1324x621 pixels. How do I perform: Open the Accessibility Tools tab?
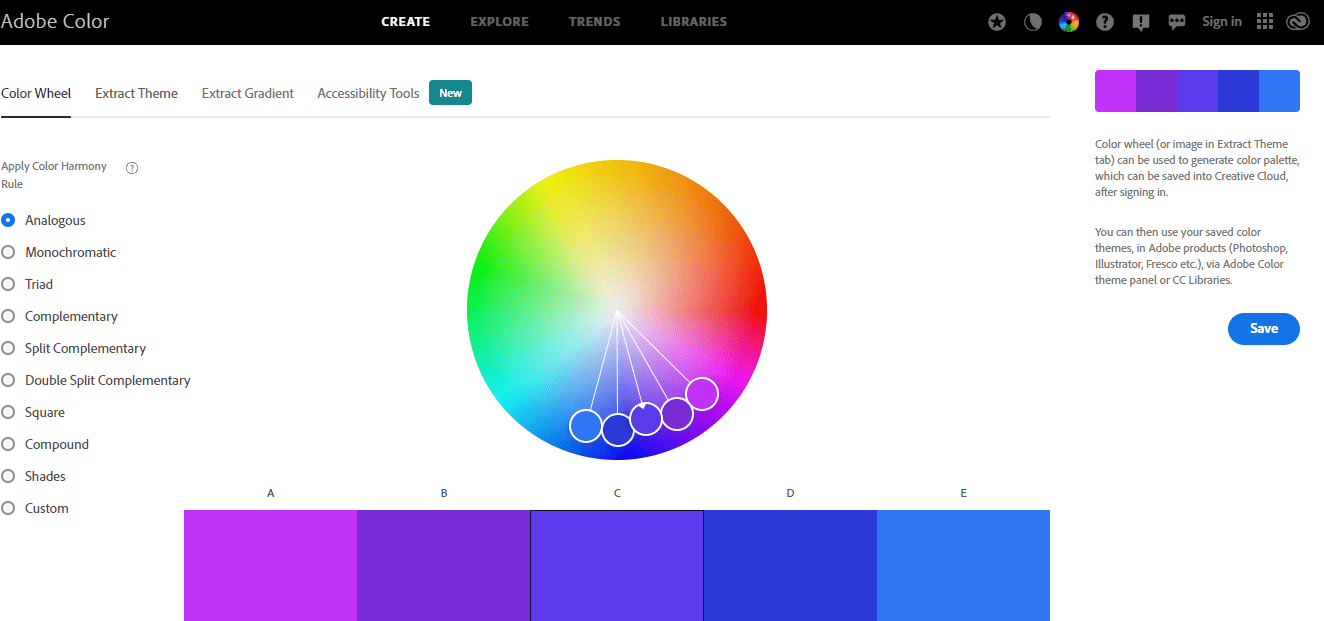[x=368, y=93]
